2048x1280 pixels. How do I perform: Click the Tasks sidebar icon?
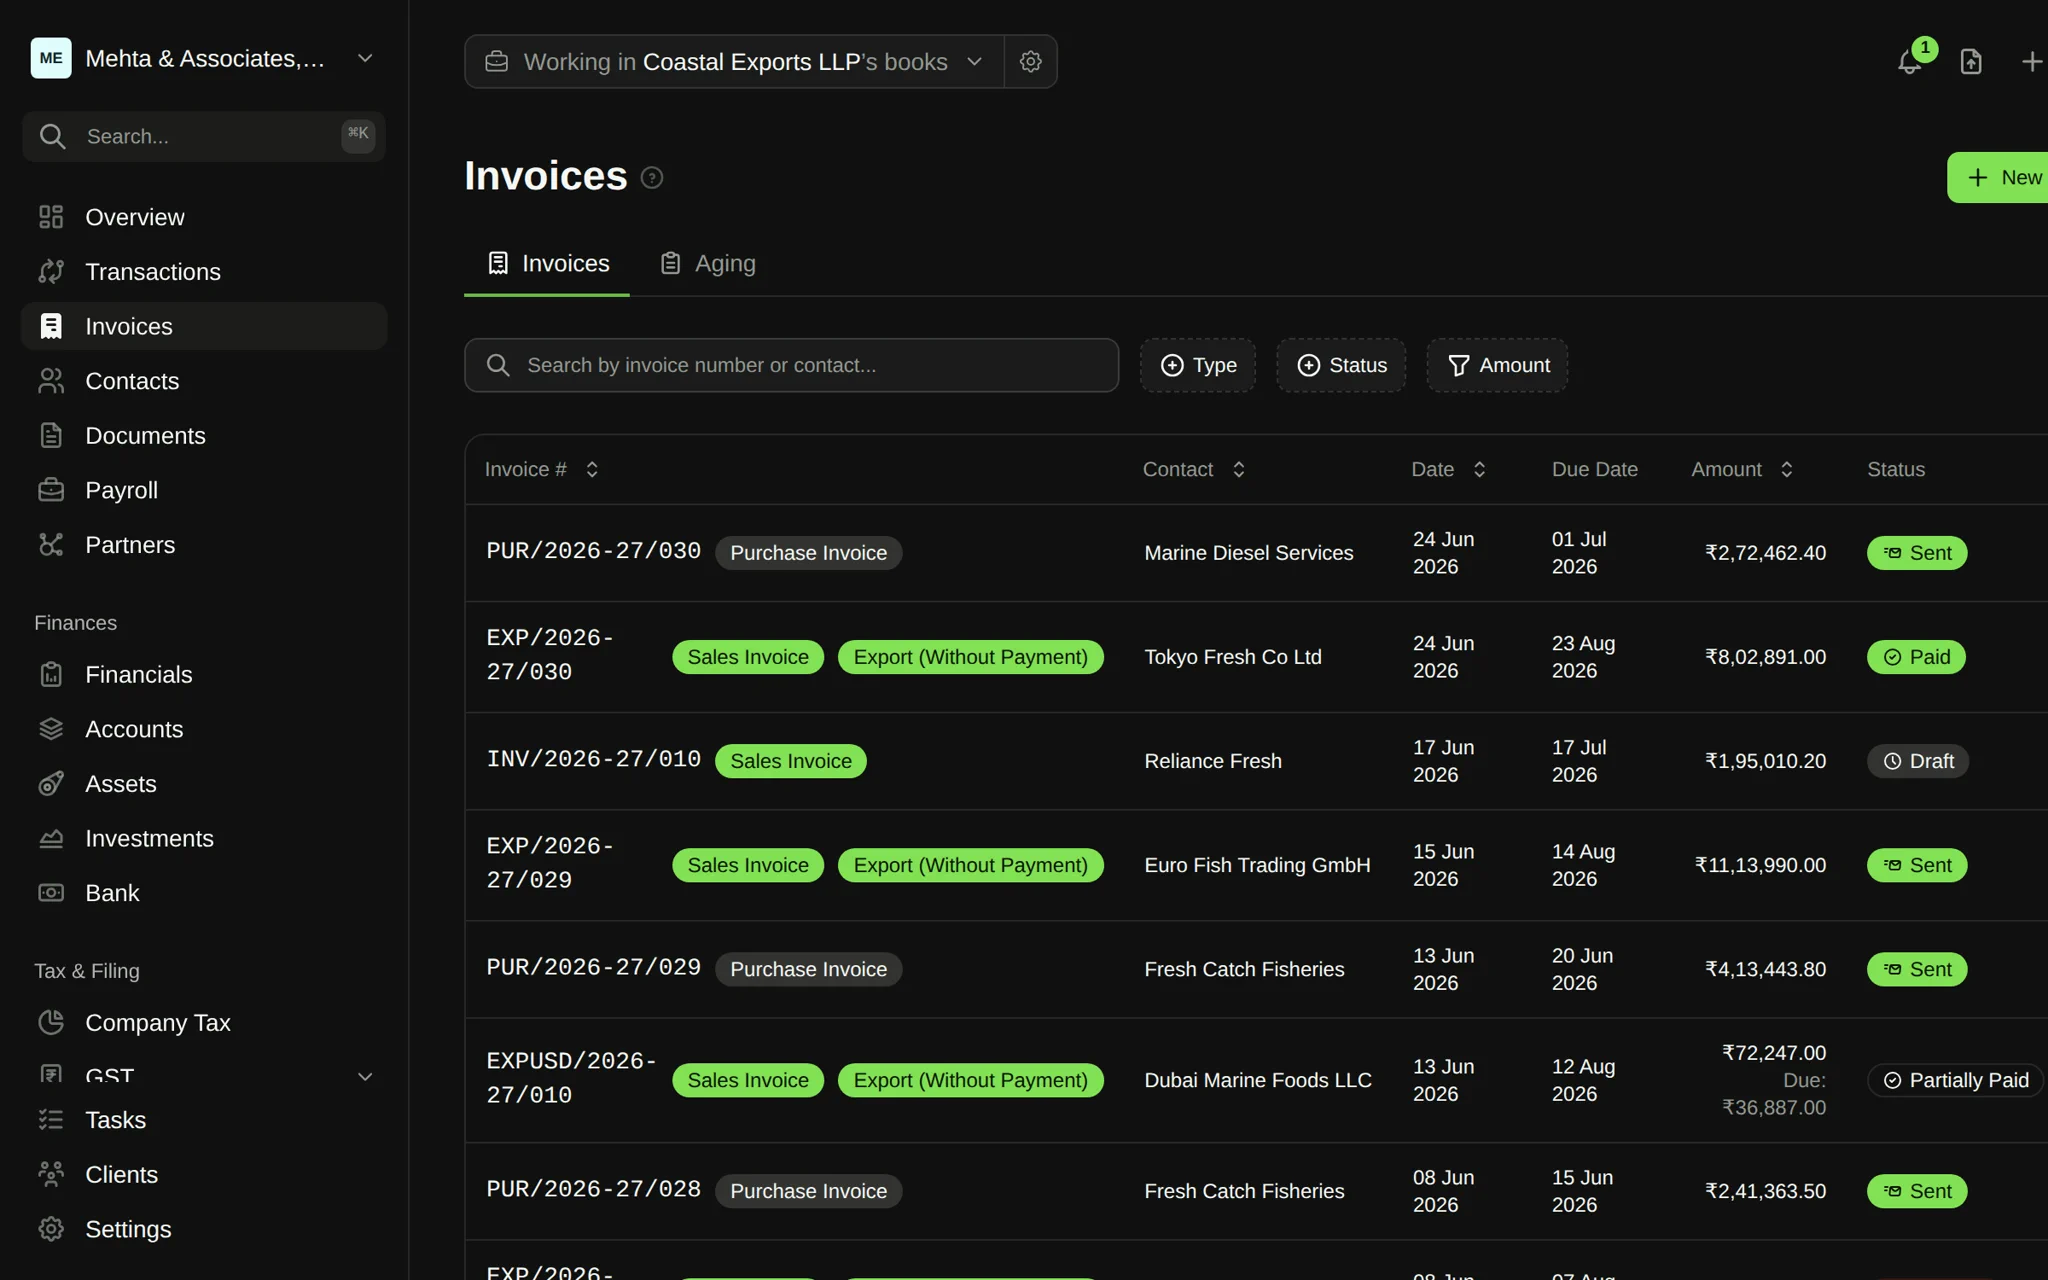51,1120
